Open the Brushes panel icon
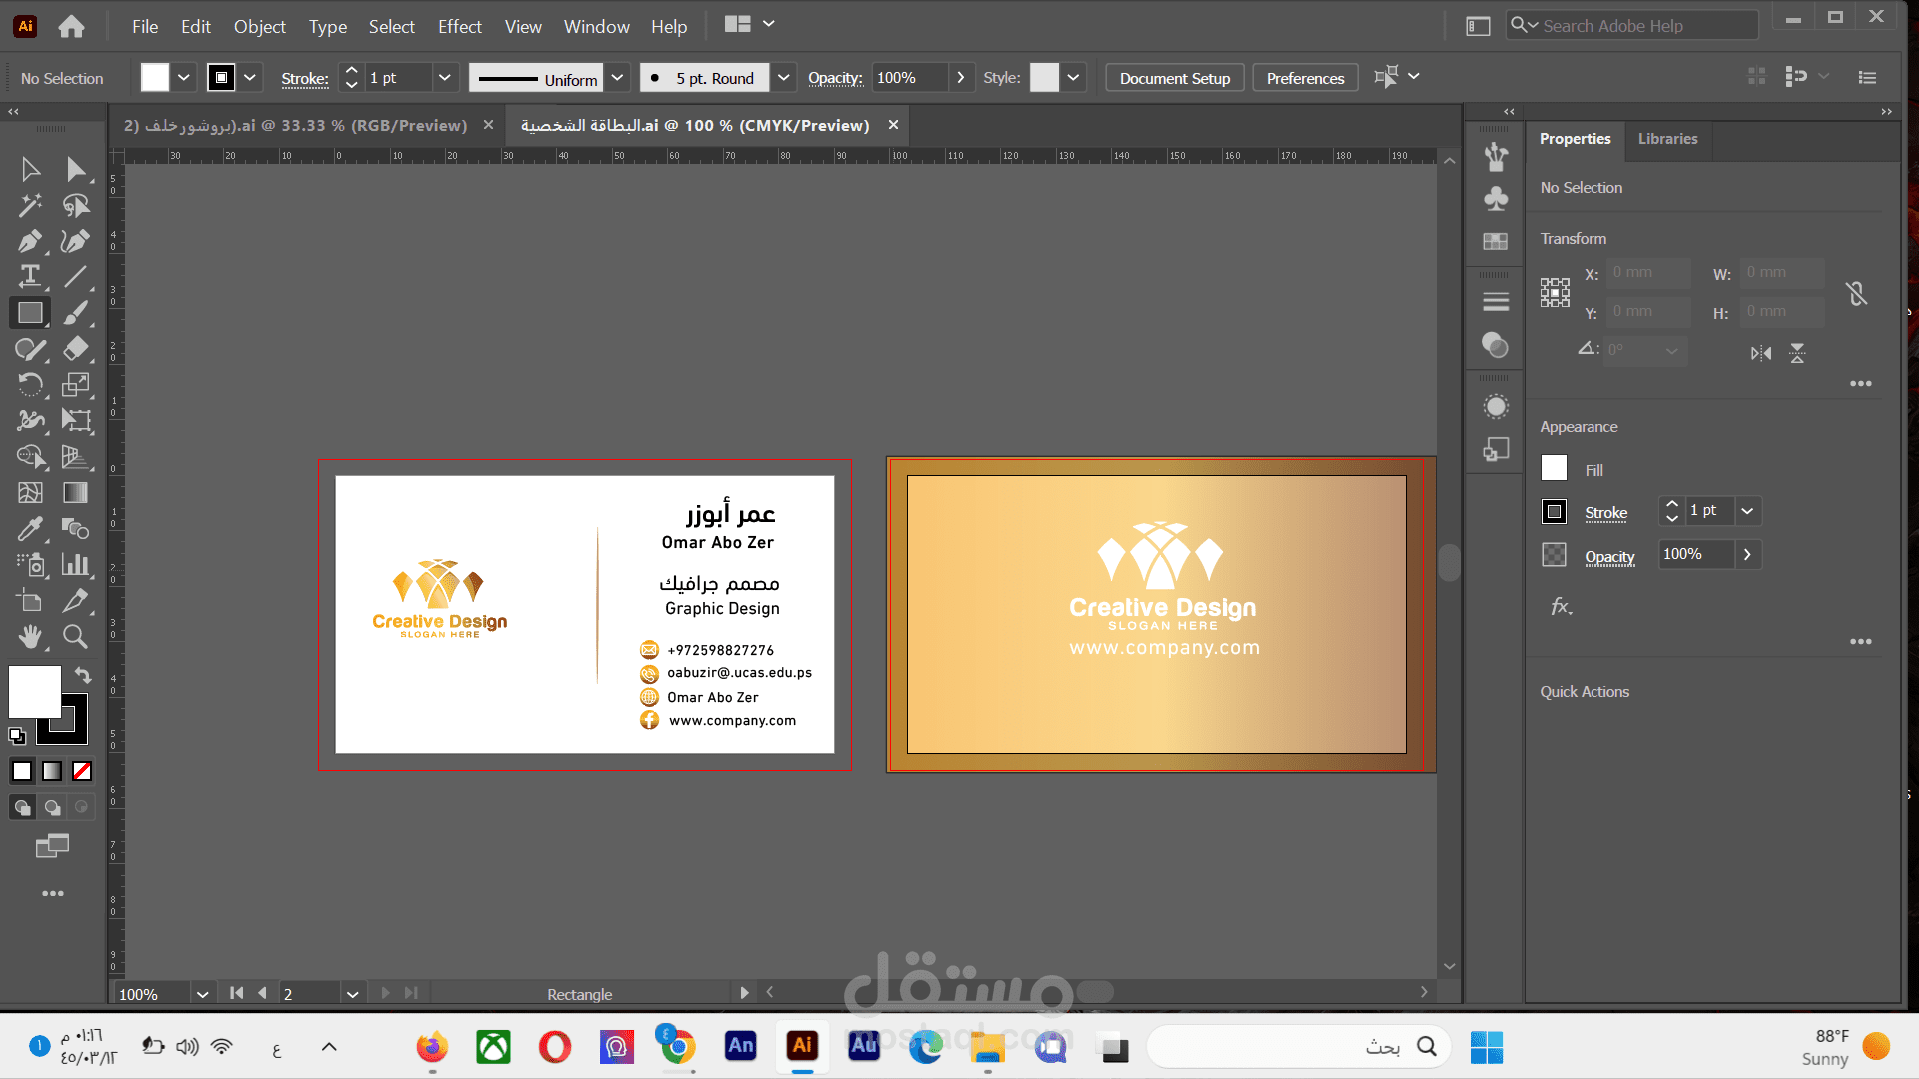The image size is (1919, 1079). [x=1496, y=156]
